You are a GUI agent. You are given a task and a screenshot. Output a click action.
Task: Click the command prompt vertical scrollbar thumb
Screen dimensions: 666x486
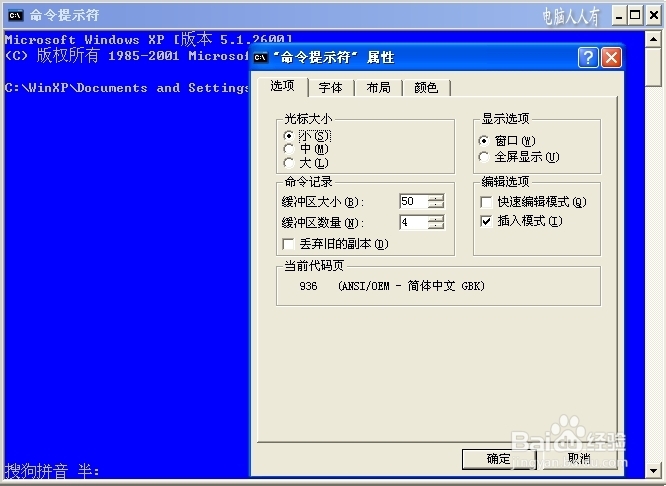pos(653,67)
